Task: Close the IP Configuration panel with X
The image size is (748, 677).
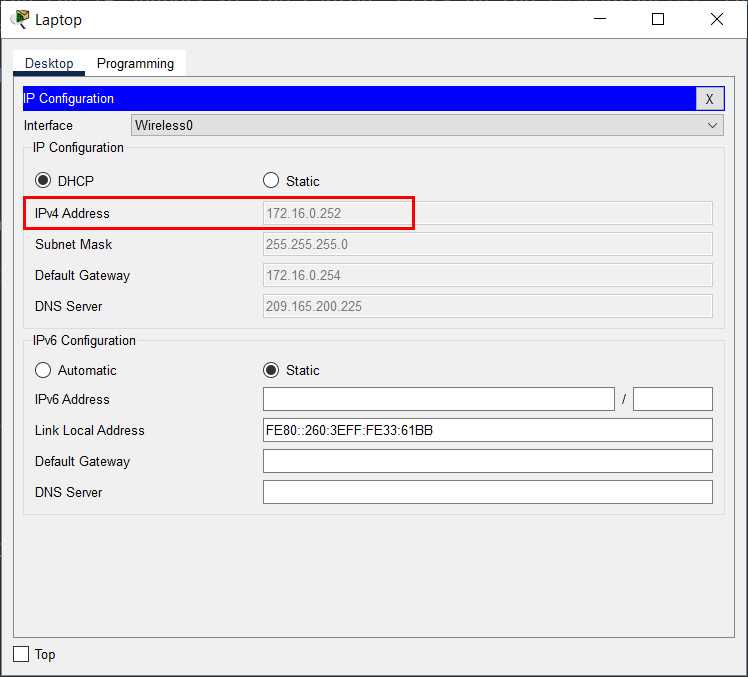Action: [709, 99]
